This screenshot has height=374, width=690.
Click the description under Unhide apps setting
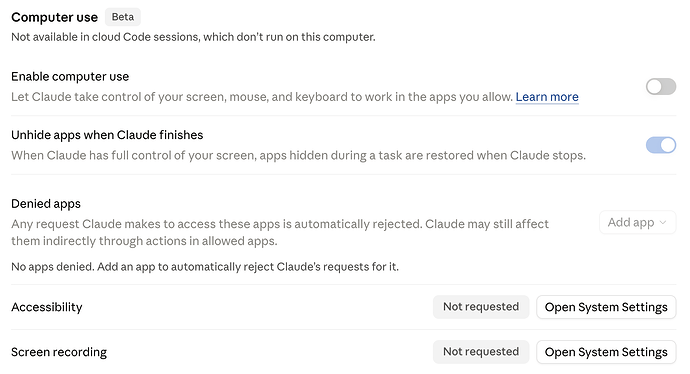click(x=298, y=155)
